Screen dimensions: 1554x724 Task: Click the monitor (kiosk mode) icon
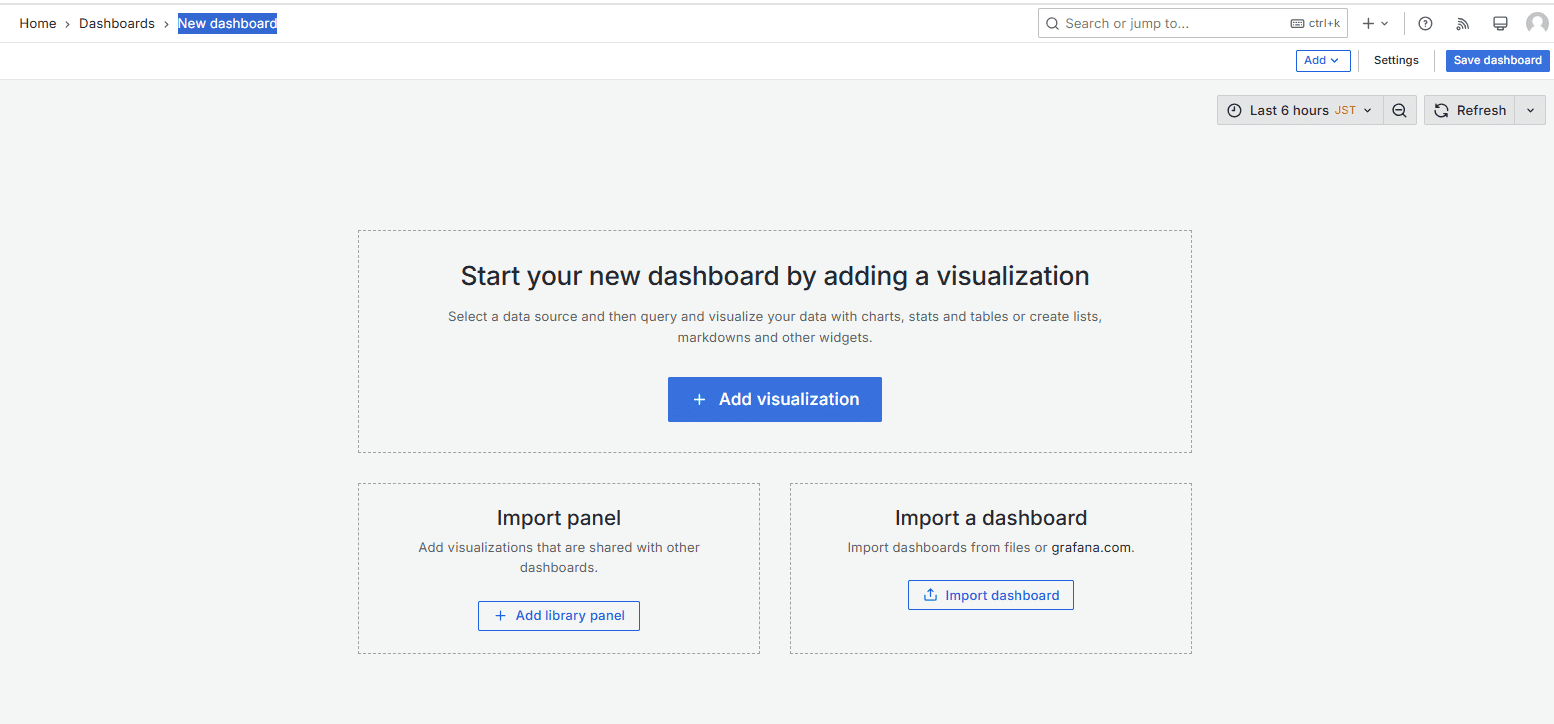pyautogui.click(x=1500, y=24)
